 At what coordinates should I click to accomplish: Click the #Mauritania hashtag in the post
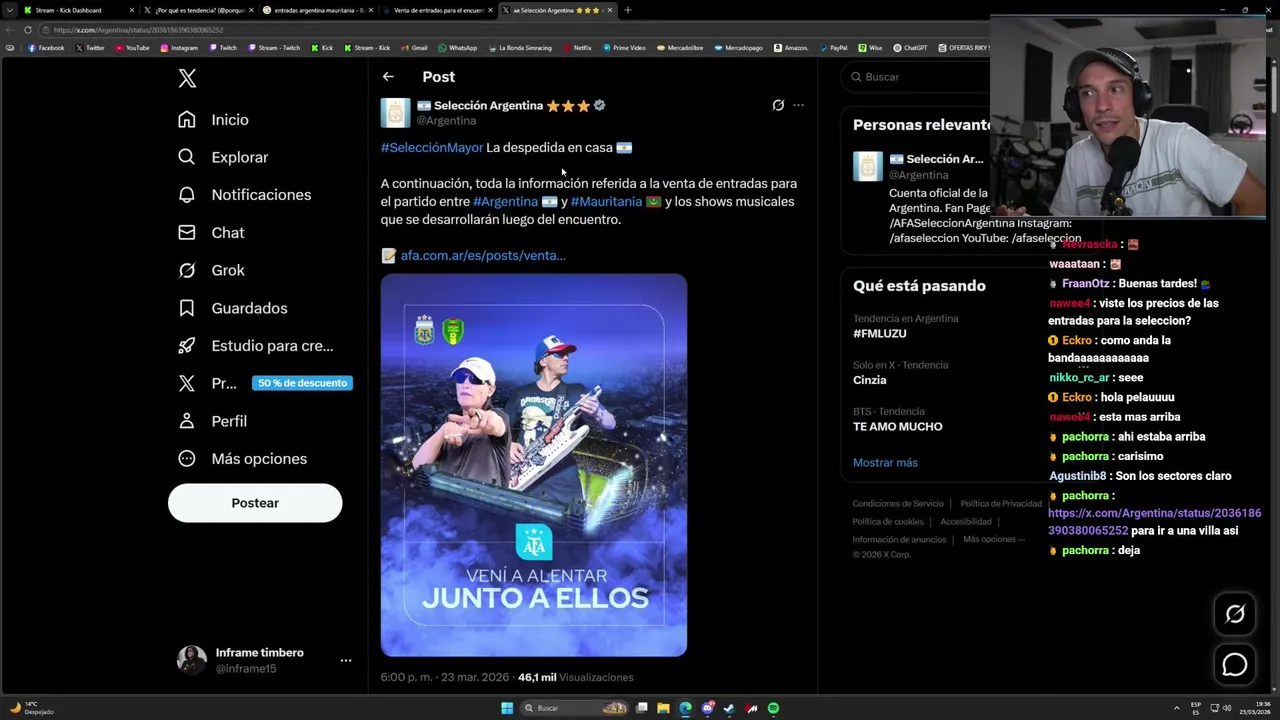tap(606, 201)
